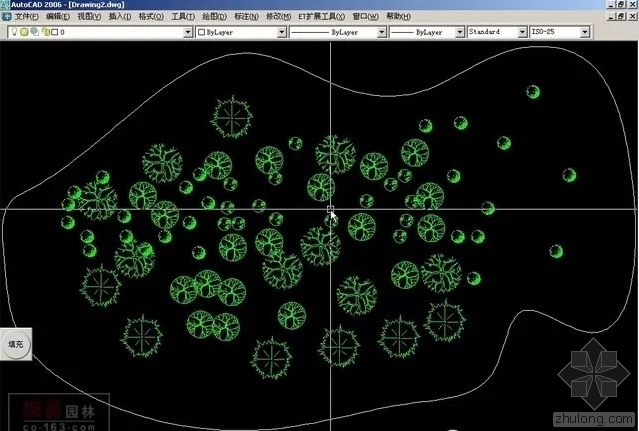Minimize the Drawing2.dwg document window
Image resolution: width=639 pixels, height=431 pixels.
[x=609, y=17]
